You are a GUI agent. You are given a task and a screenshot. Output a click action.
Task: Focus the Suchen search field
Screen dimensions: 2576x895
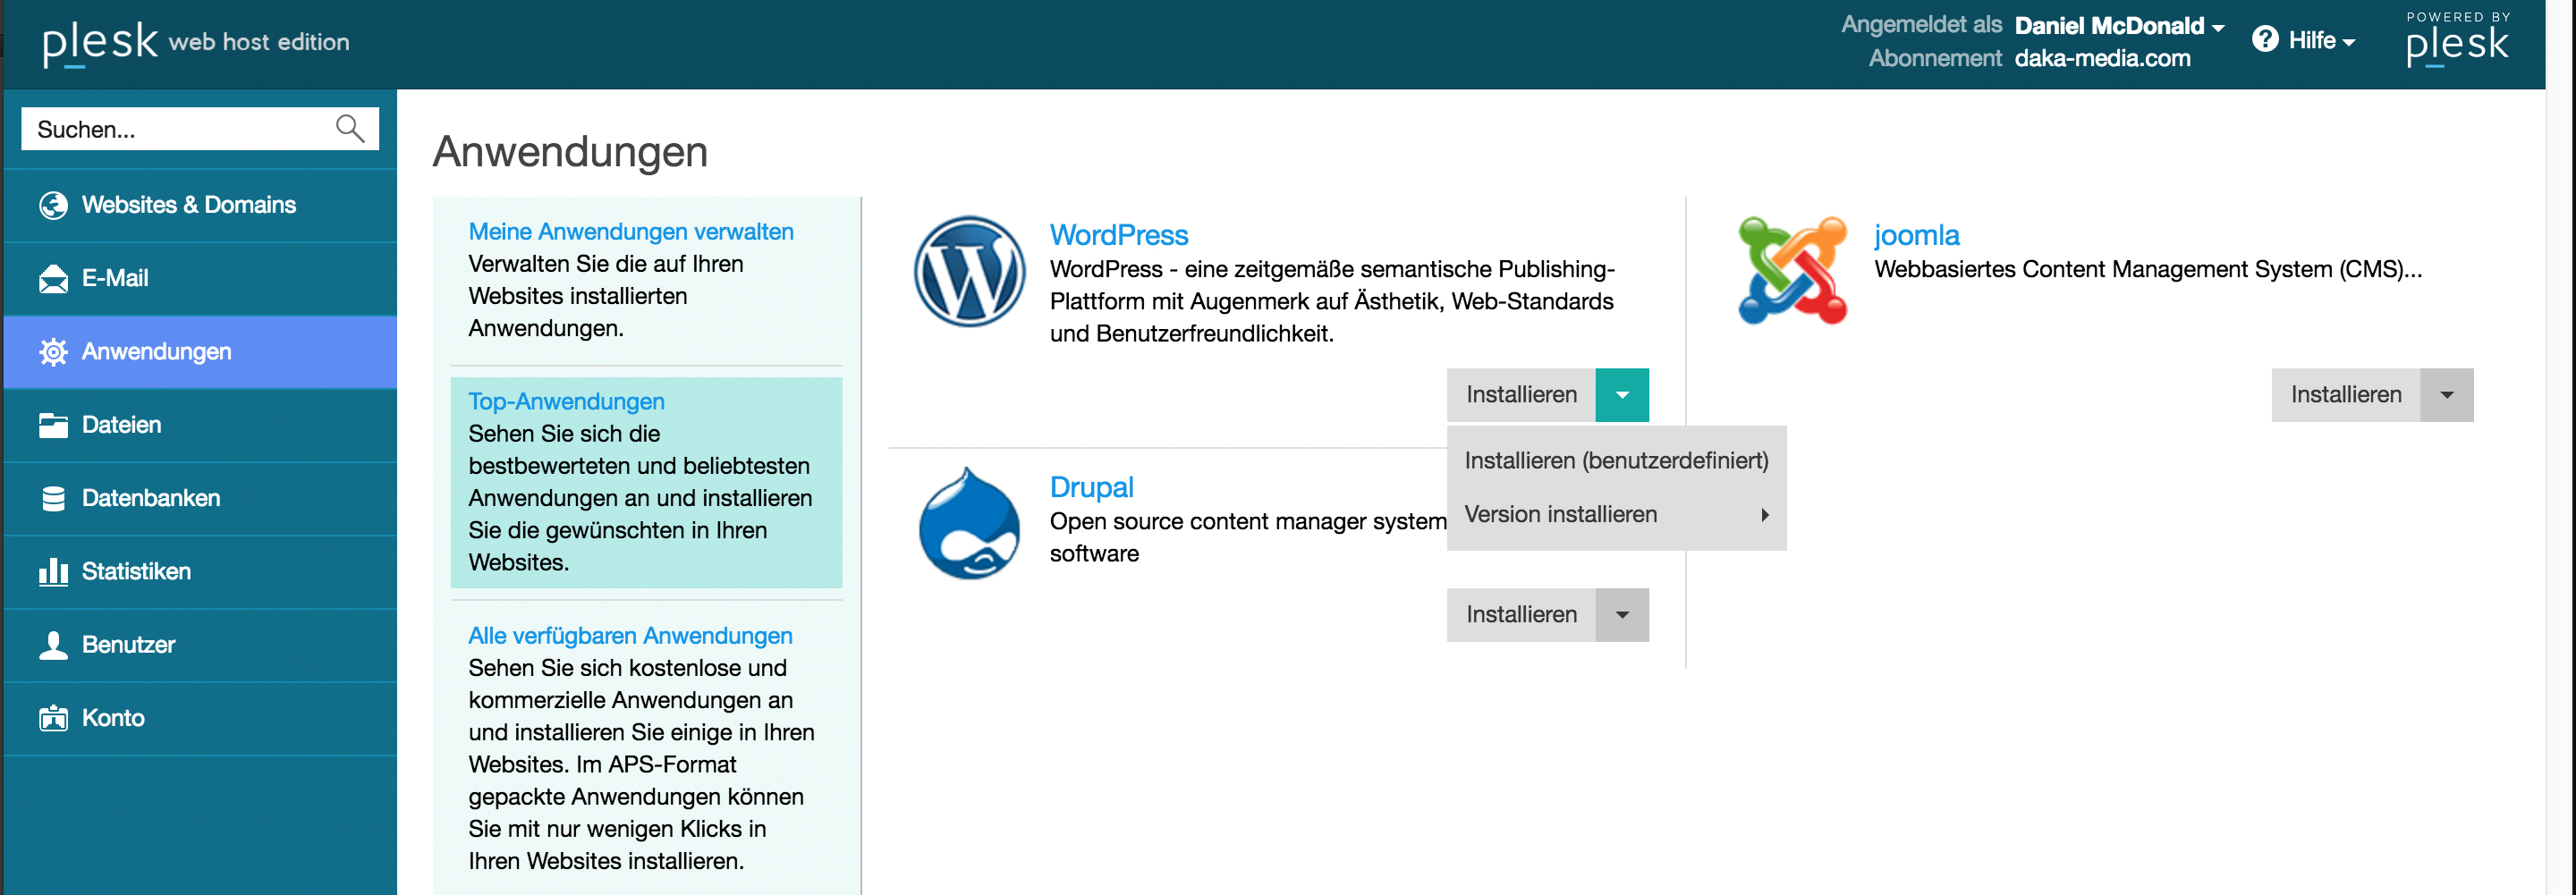point(175,129)
